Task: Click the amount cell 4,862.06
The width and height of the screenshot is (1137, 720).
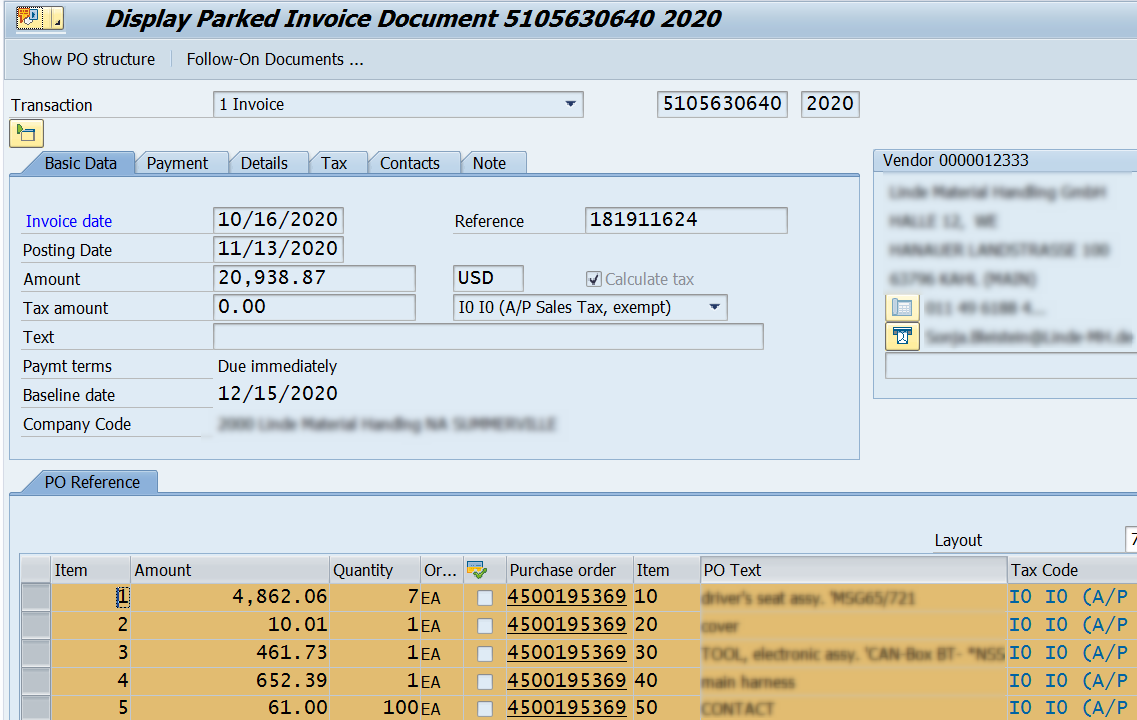Action: (x=230, y=597)
